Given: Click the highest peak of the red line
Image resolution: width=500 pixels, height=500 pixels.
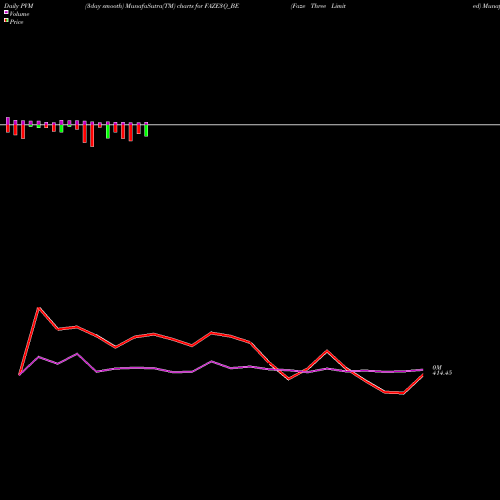Looking at the screenshot, I should [x=39, y=308].
